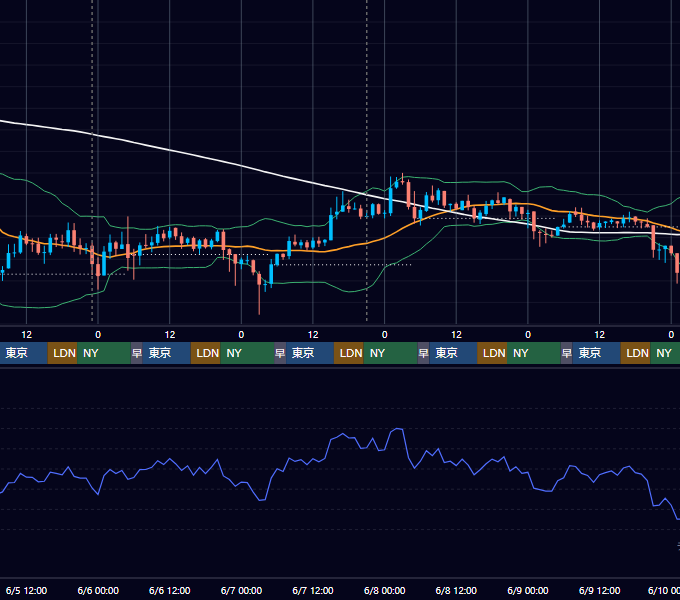680x600 pixels.
Task: Select the 東京 session block for 6/9
Action: (596, 353)
